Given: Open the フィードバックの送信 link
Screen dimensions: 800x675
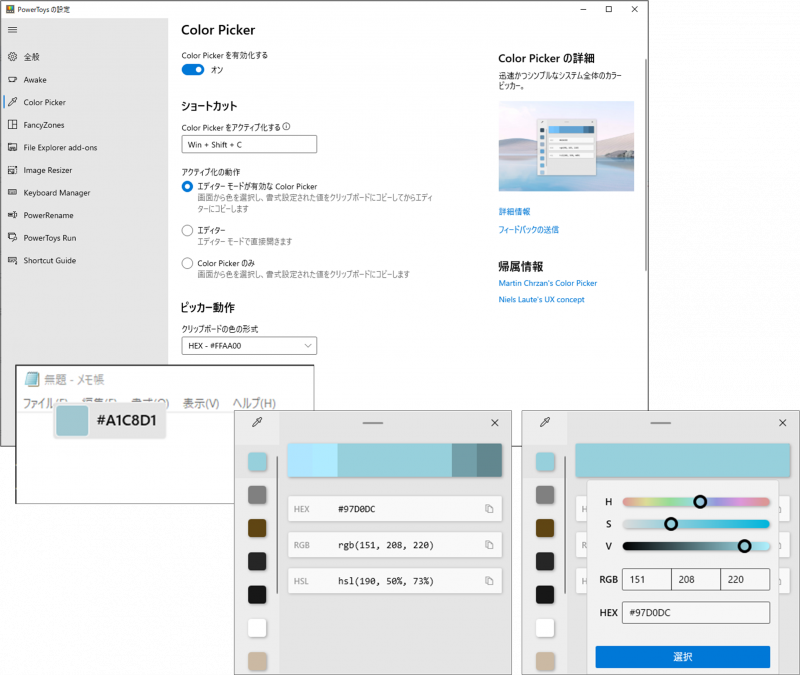Looking at the screenshot, I should (529, 230).
